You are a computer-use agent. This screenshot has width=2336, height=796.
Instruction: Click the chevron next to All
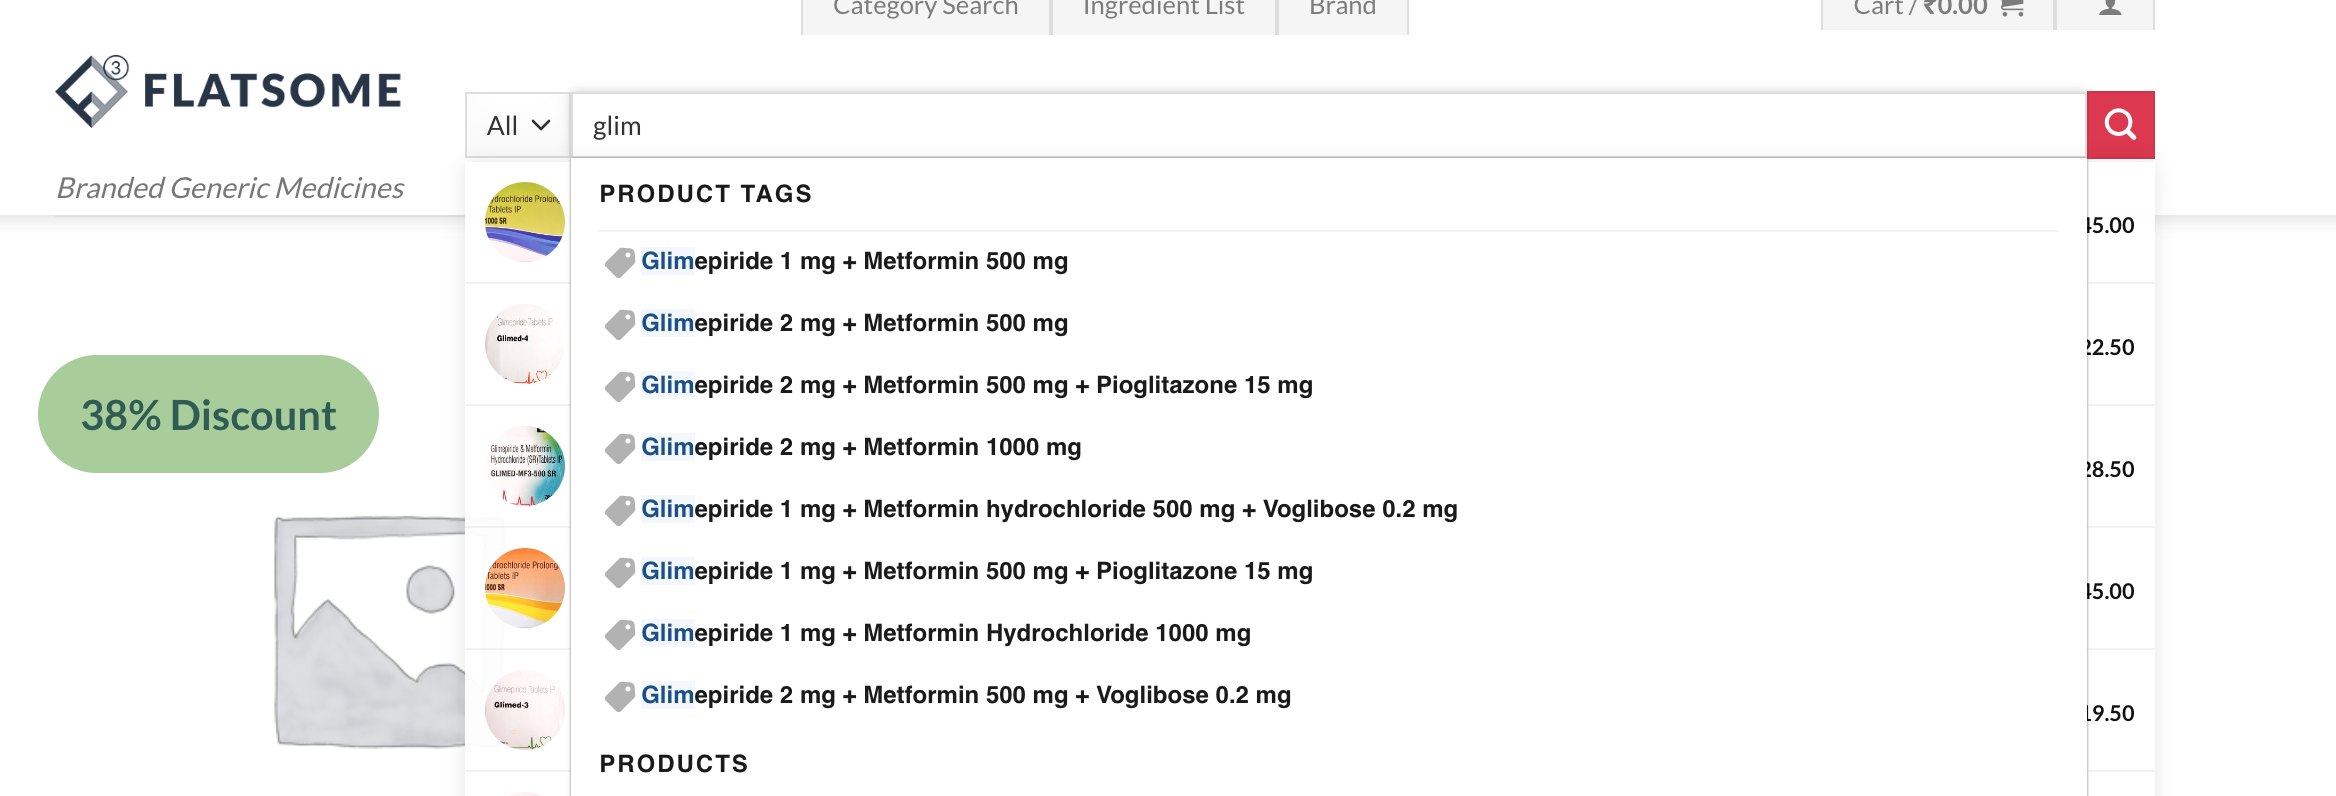pos(541,126)
